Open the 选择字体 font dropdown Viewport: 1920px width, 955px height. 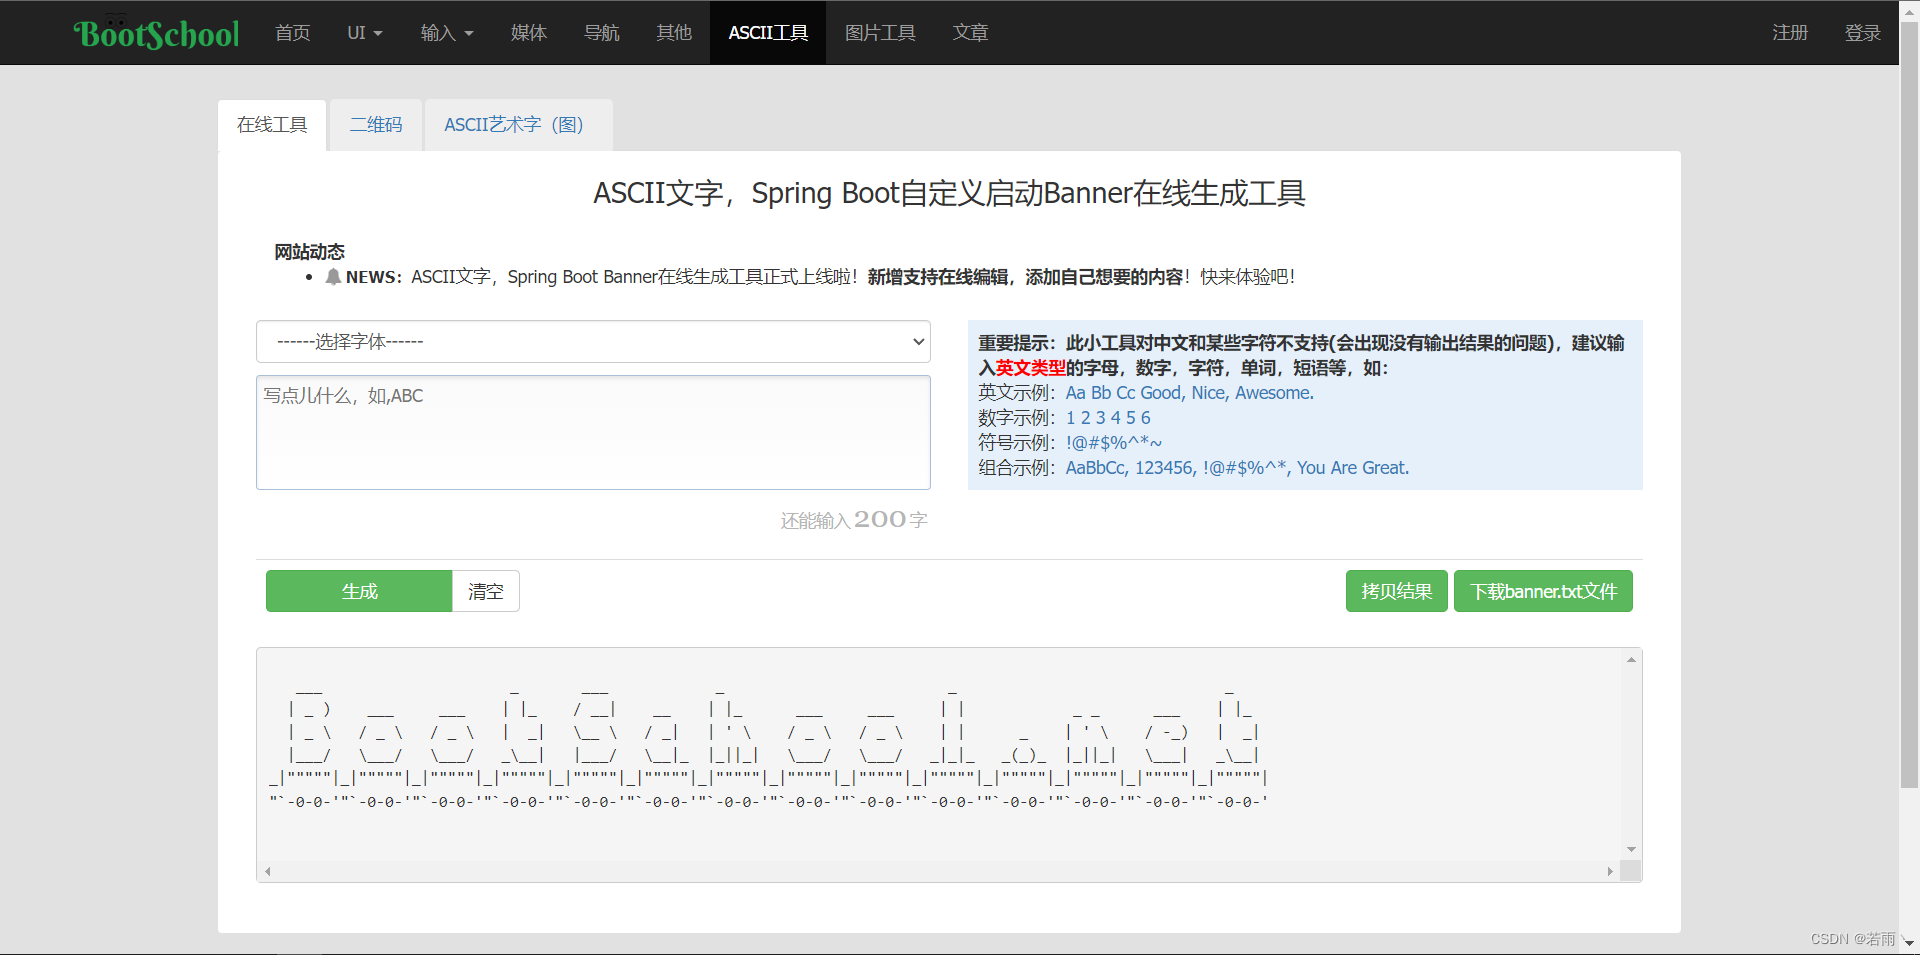593,342
